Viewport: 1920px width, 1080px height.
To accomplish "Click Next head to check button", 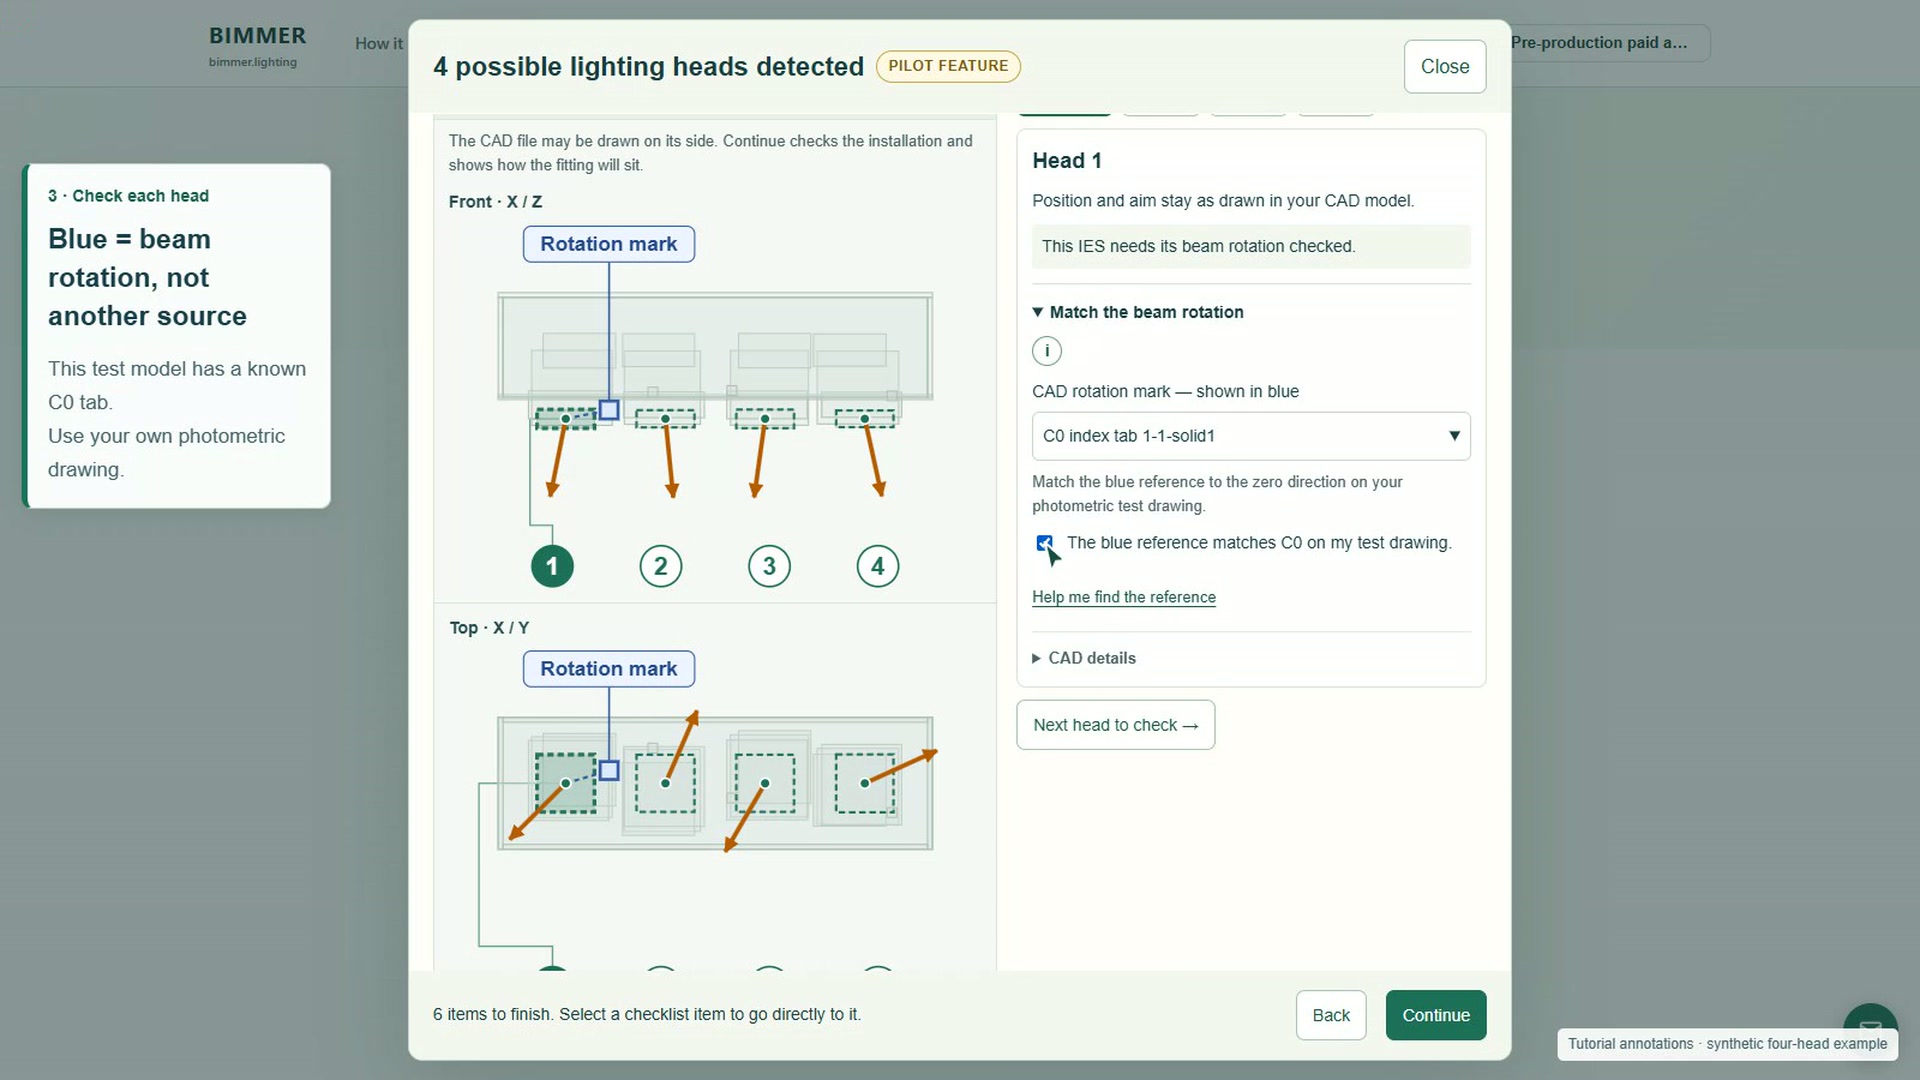I will [1116, 725].
